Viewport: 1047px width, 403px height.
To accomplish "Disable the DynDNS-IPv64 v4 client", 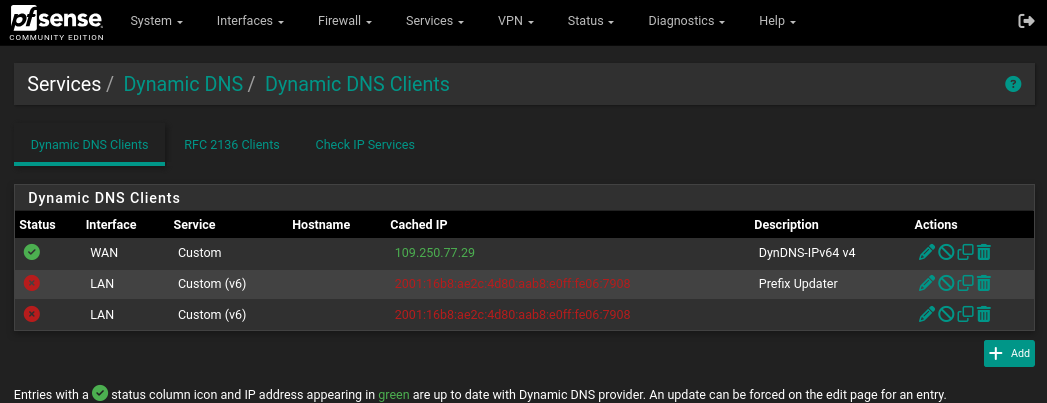I will click(x=945, y=253).
